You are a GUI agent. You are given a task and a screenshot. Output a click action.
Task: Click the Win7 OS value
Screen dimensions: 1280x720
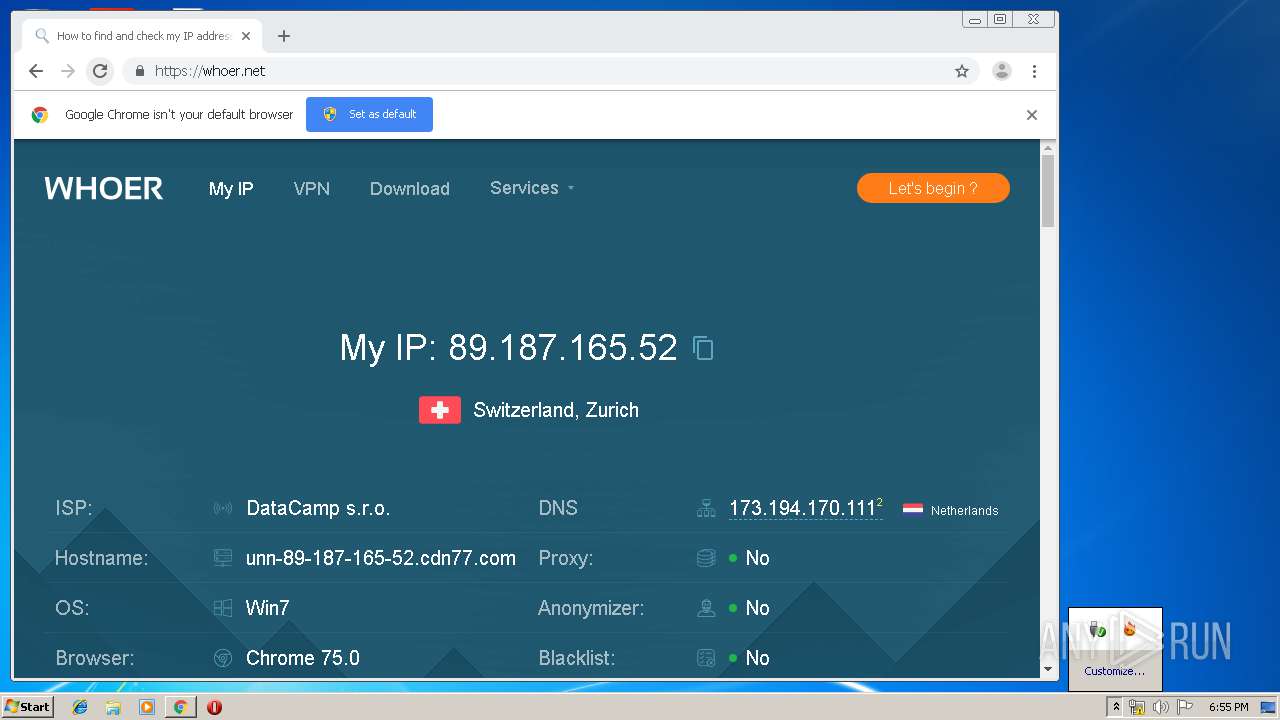tap(267, 608)
